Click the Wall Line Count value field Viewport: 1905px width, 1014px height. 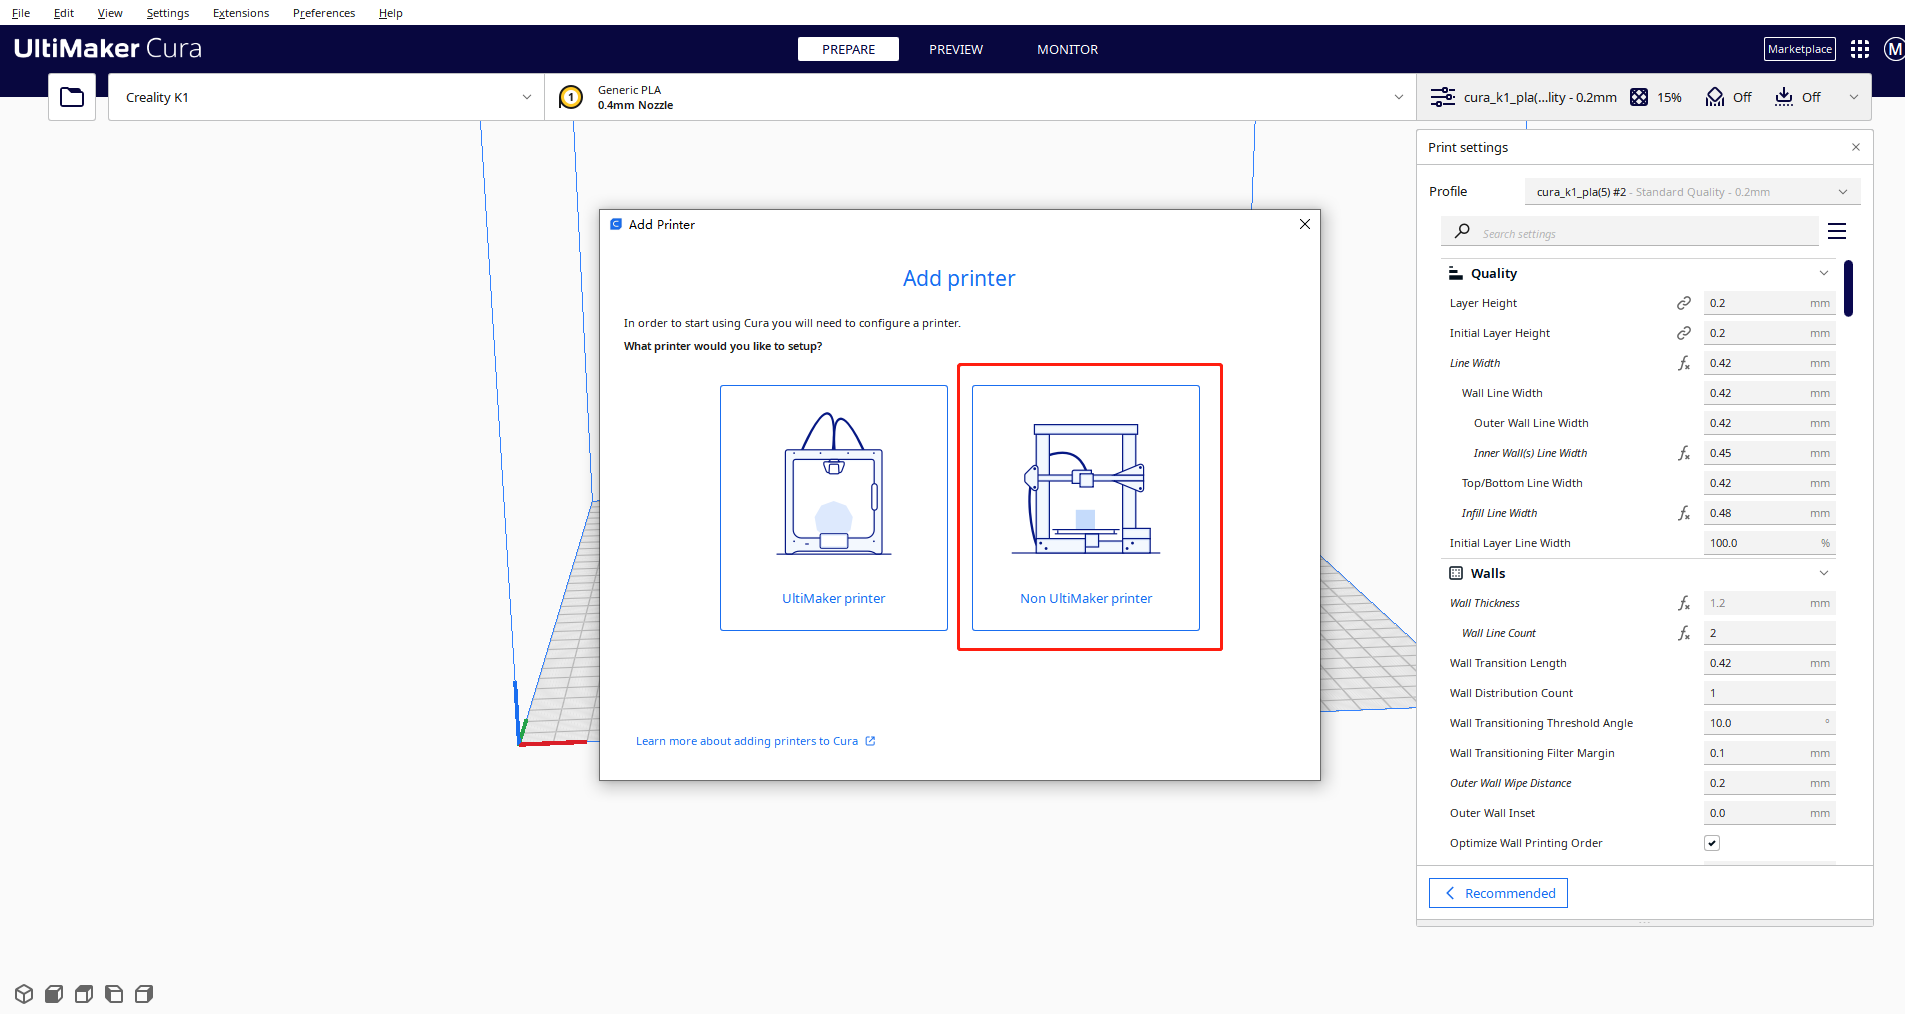click(1769, 633)
